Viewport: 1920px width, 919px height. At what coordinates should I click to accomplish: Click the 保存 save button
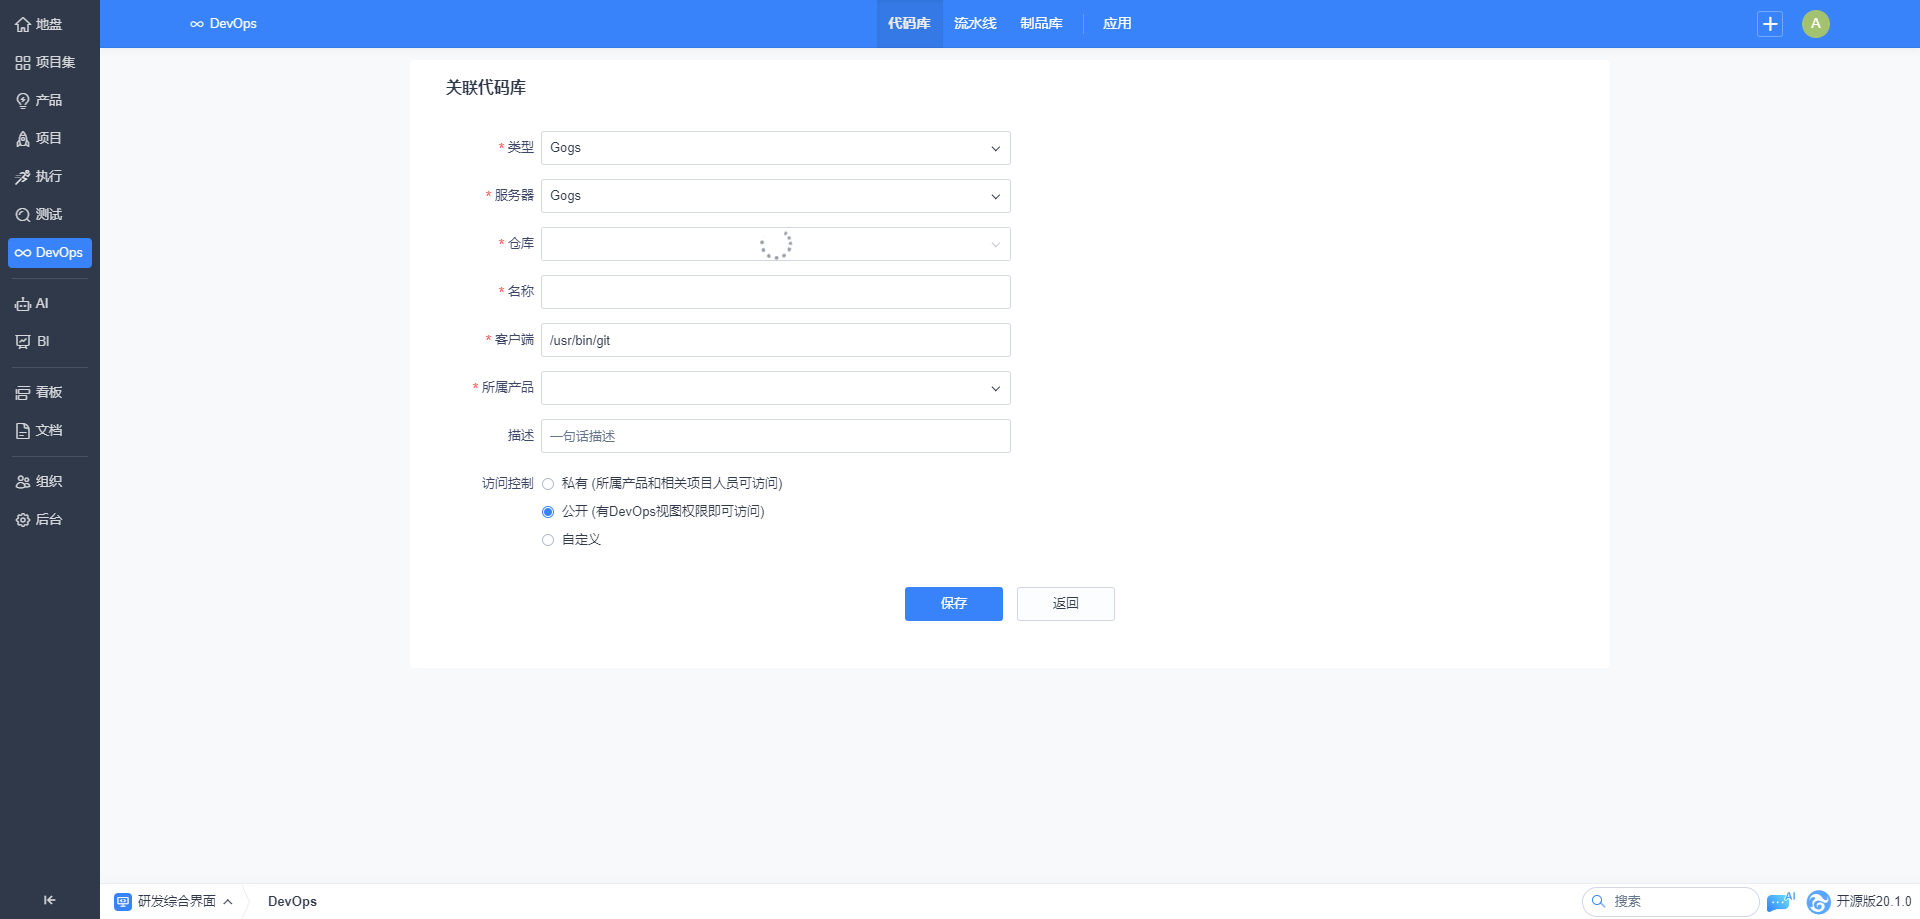pyautogui.click(x=954, y=604)
